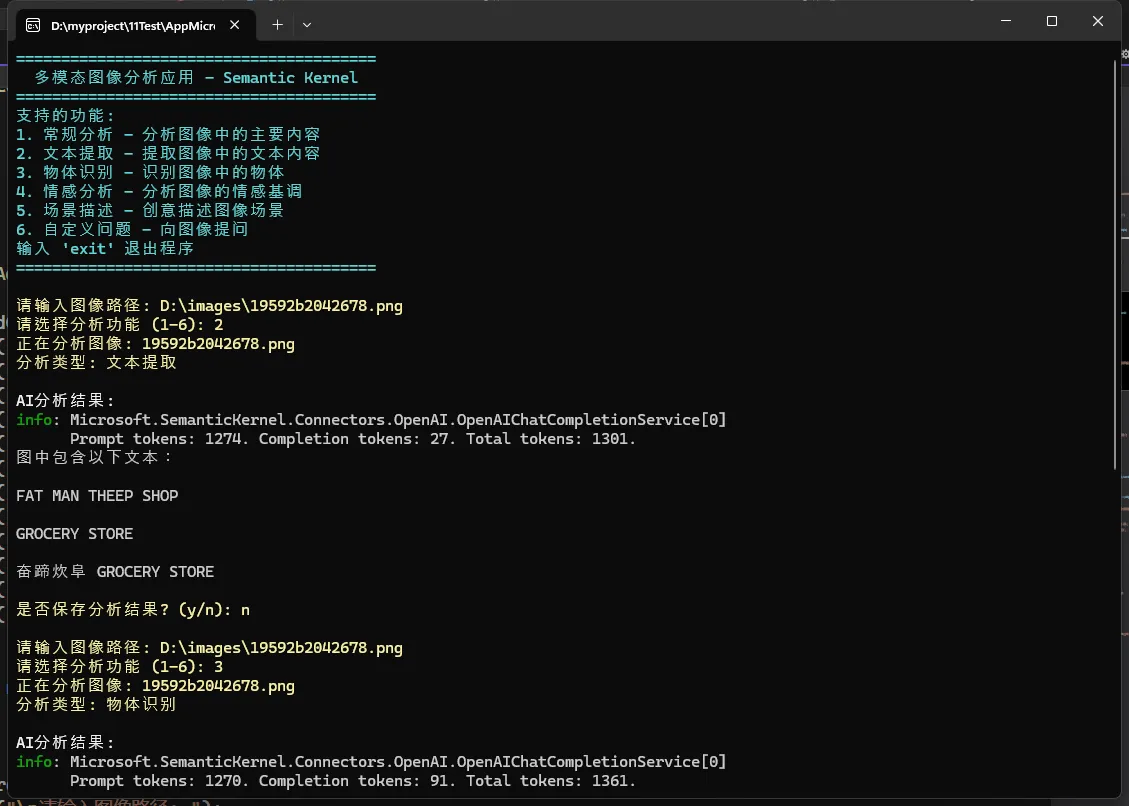1129x806 pixels.
Task: Click the '多模态图像分析应用 - Semantic Kernel' header
Action: point(196,78)
